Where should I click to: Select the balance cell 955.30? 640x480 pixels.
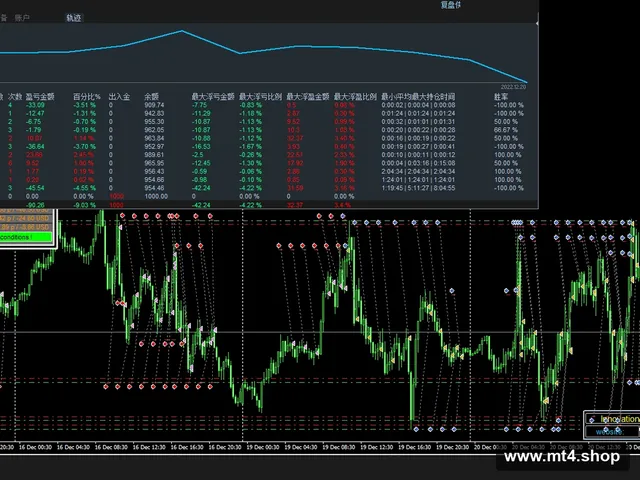point(154,122)
